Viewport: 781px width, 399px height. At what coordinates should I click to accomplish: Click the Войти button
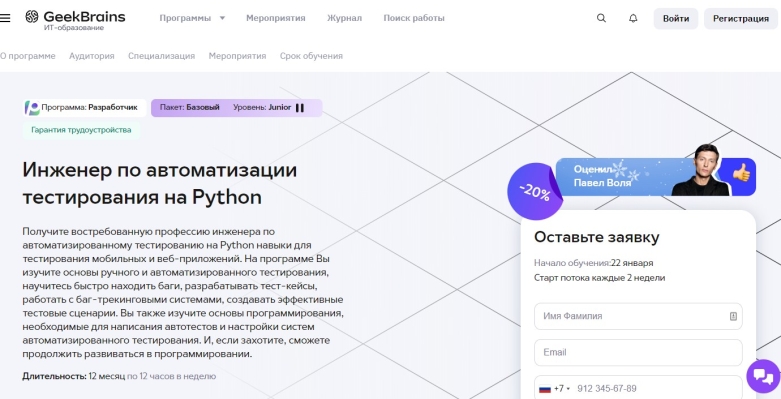[x=676, y=18]
